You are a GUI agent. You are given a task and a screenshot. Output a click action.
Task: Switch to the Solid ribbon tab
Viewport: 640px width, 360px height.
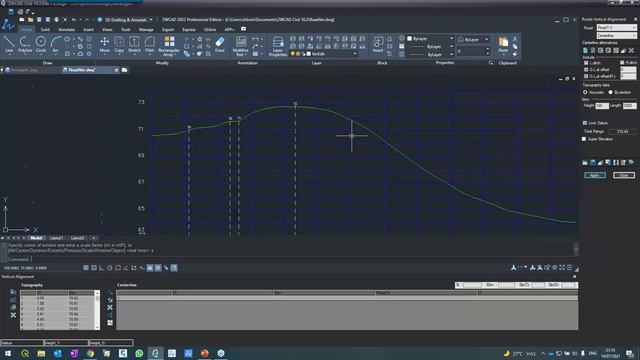(45, 30)
